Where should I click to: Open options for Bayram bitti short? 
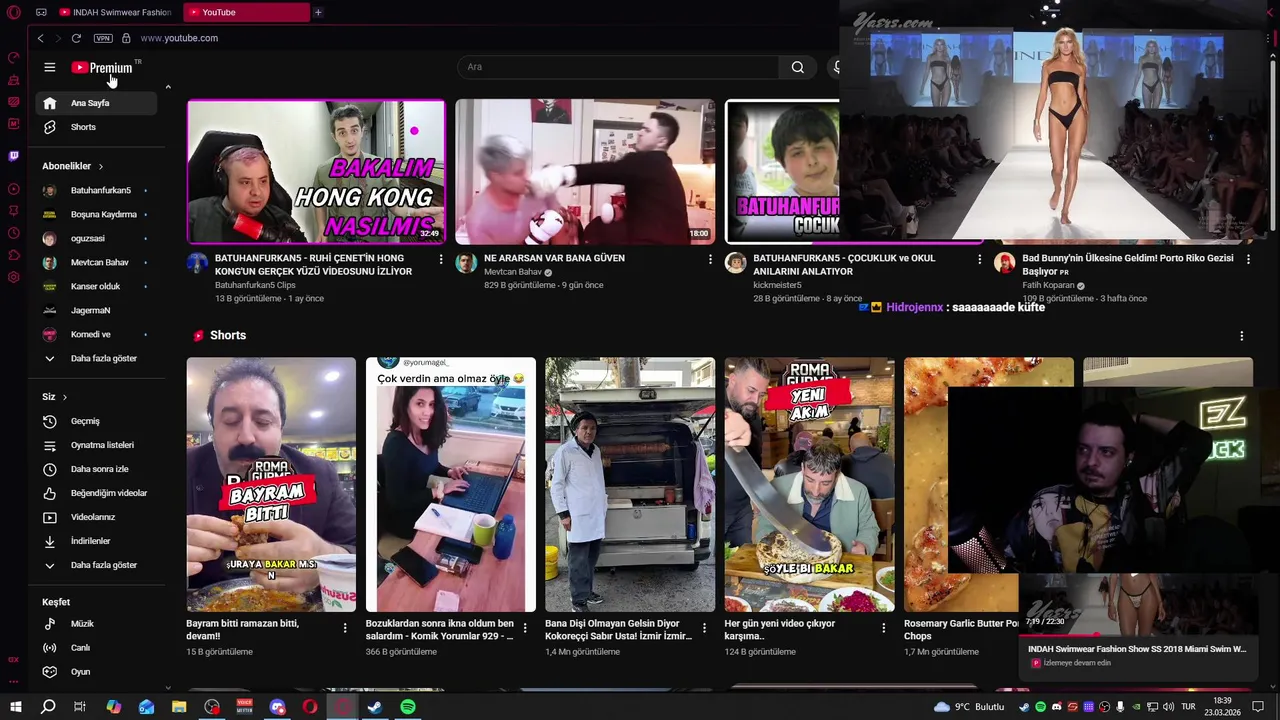(x=345, y=628)
